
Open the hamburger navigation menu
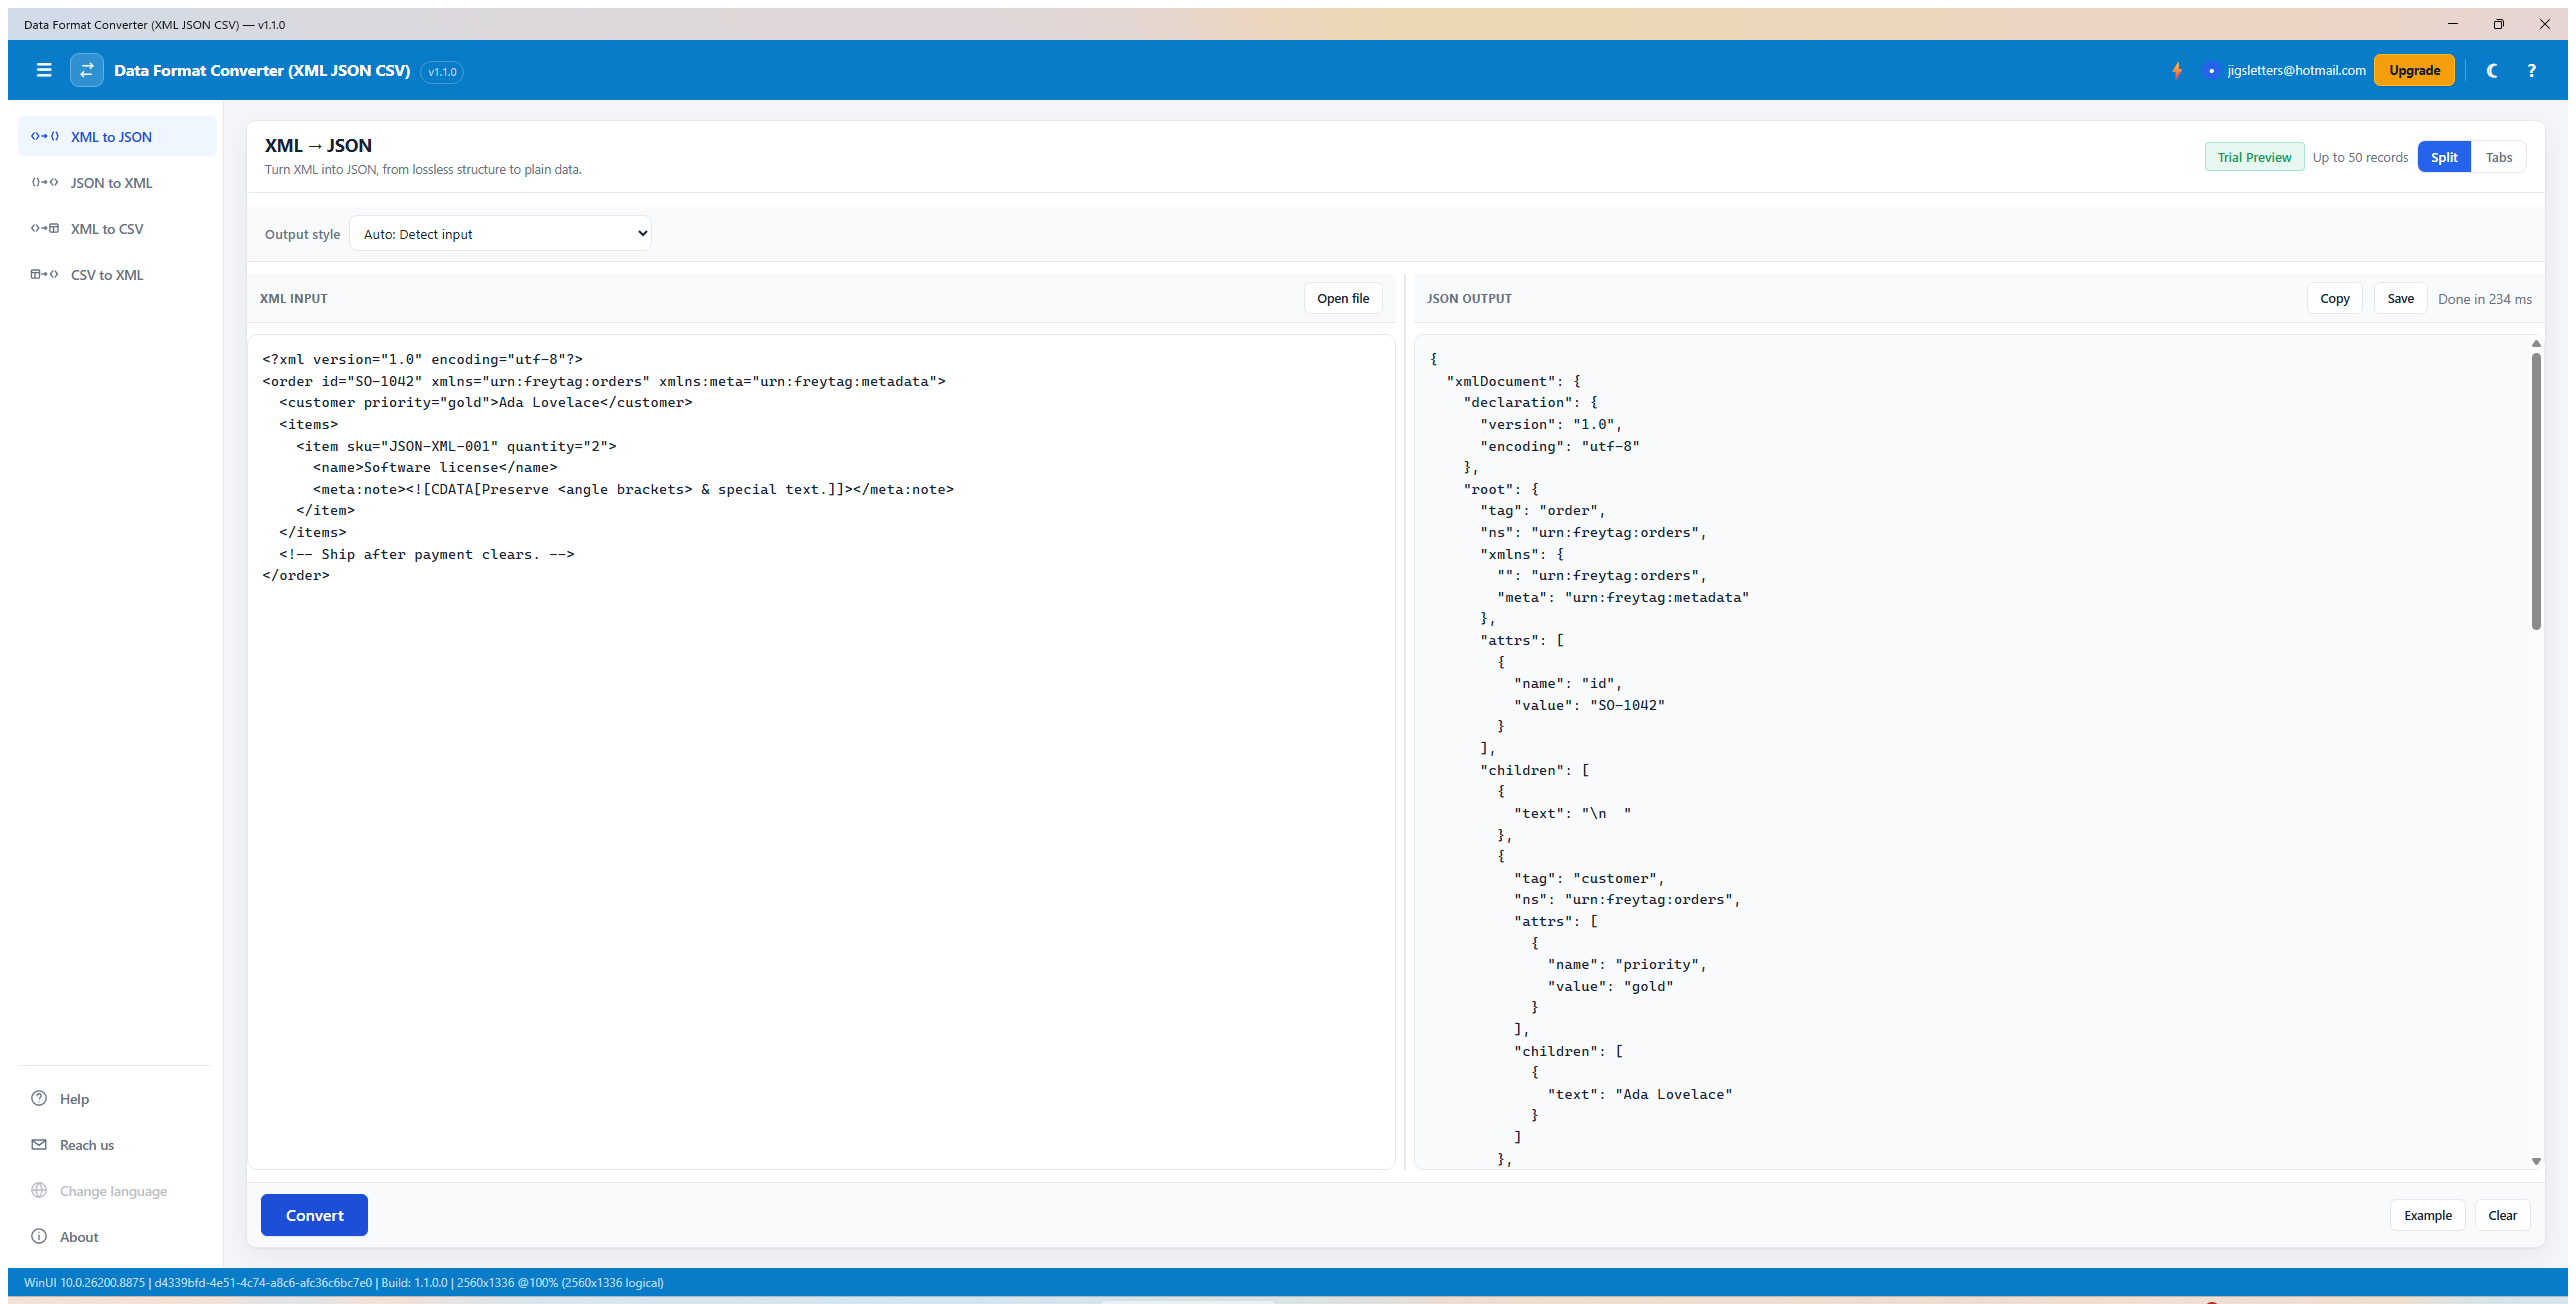tap(44, 70)
